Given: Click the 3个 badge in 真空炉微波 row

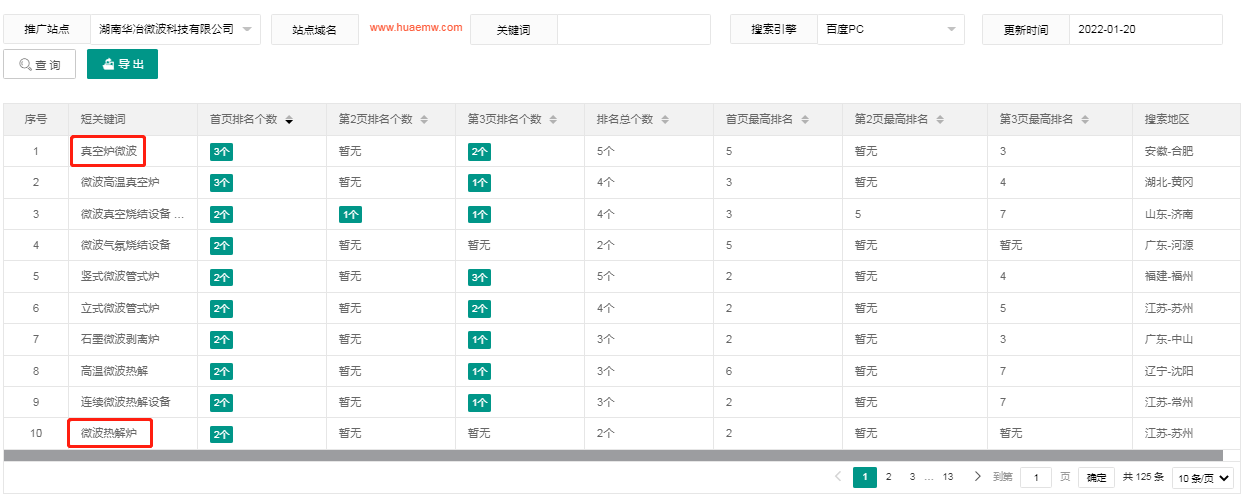Looking at the screenshot, I should [x=221, y=152].
